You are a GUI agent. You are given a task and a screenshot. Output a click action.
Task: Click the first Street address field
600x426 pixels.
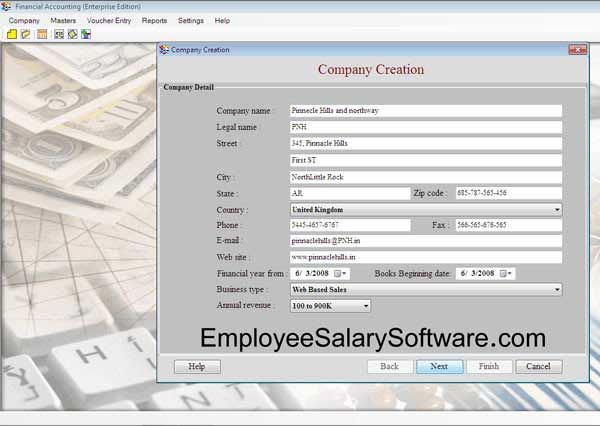pyautogui.click(x=426, y=144)
